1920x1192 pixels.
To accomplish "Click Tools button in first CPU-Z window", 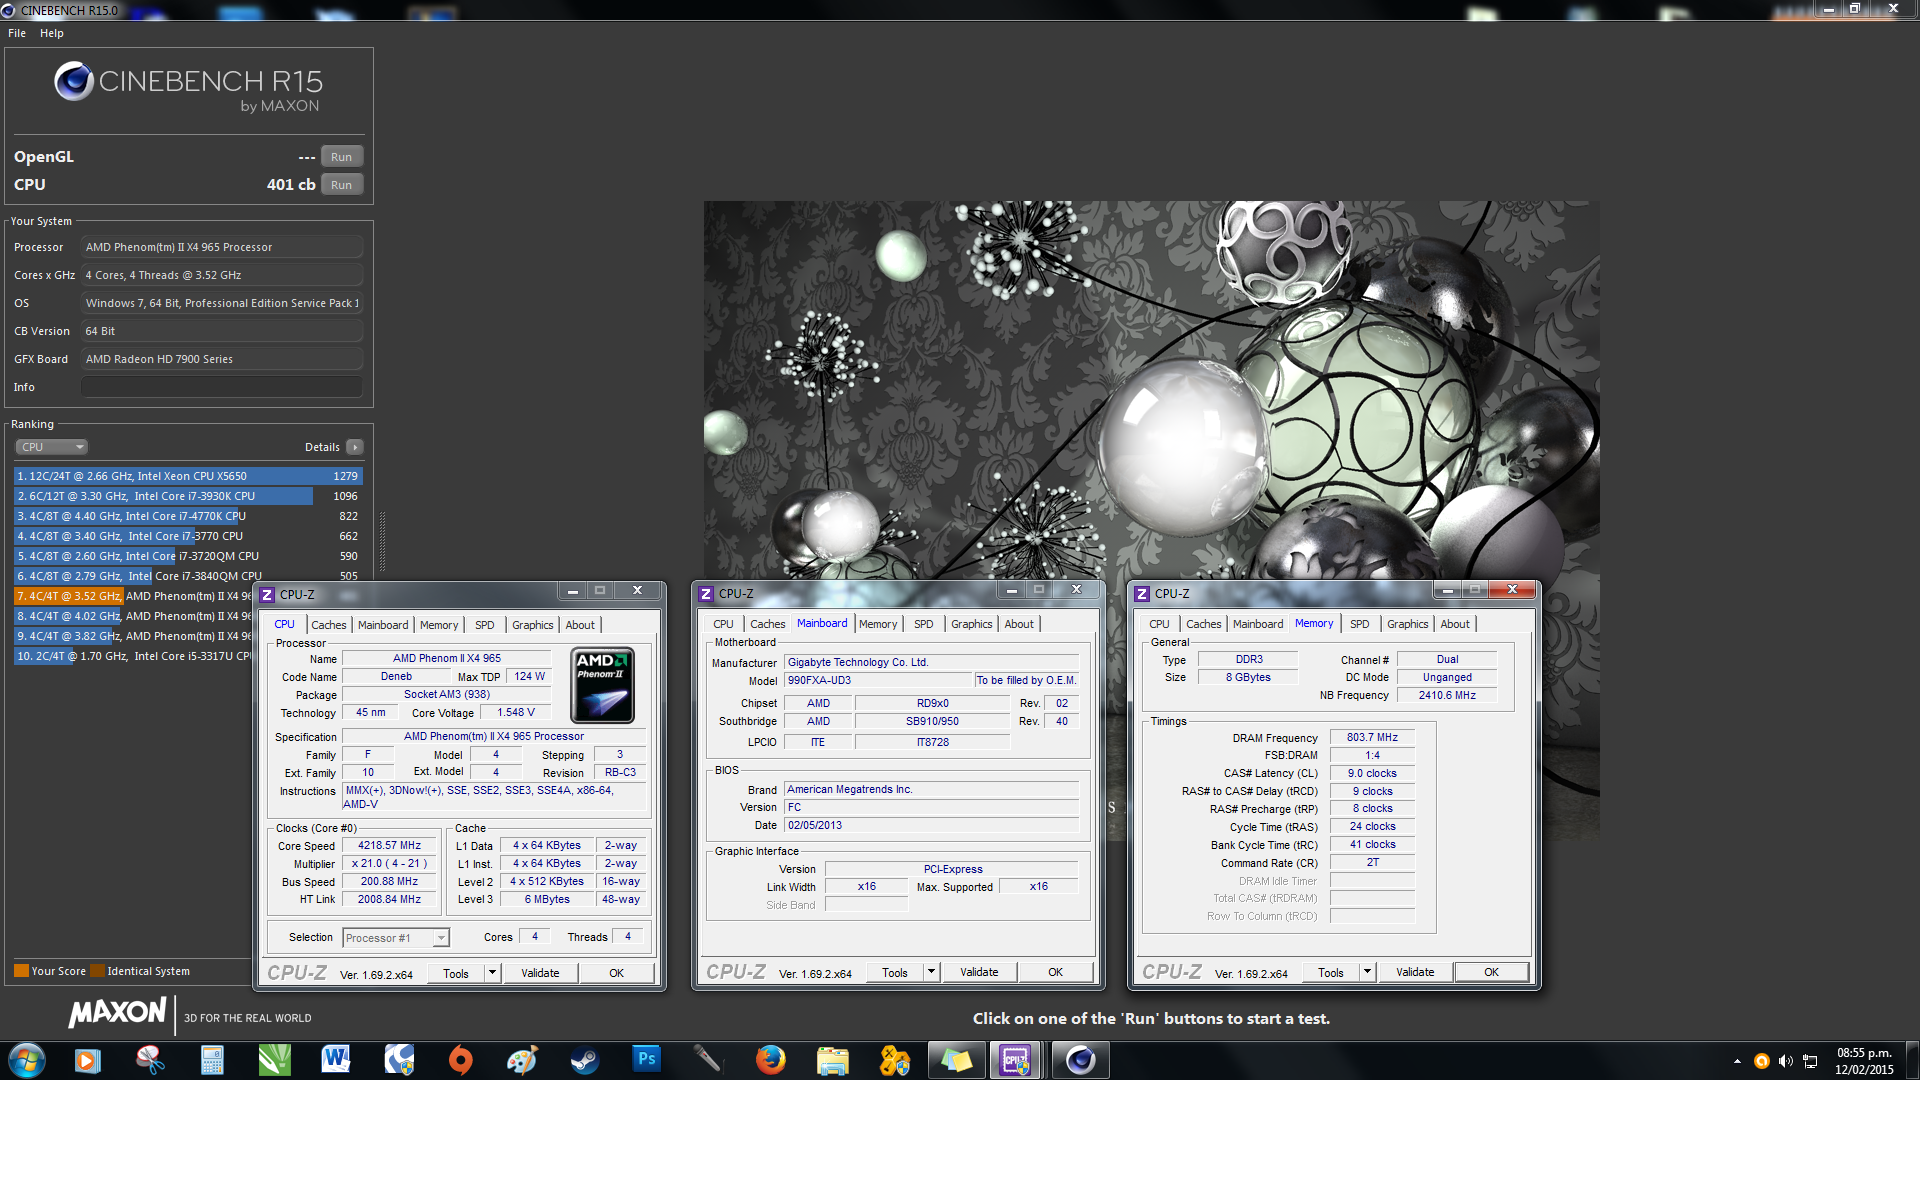I will [x=456, y=973].
